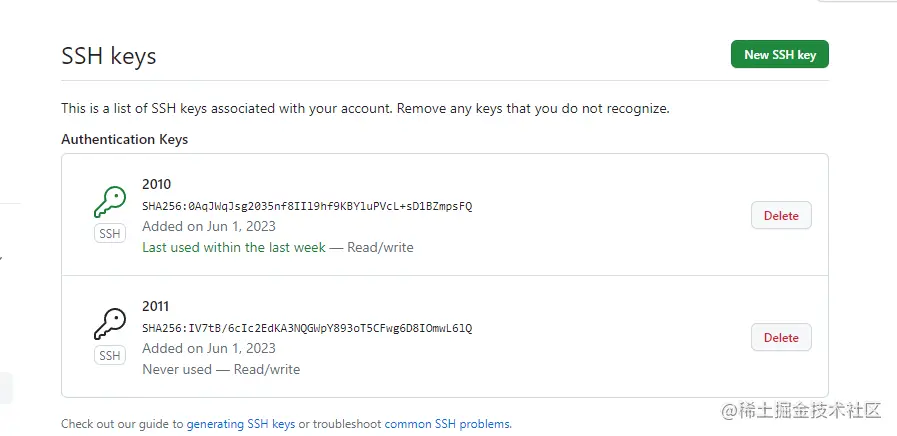The width and height of the screenshot is (897, 436).
Task: Delete the 2011 SSH key
Action: point(781,337)
